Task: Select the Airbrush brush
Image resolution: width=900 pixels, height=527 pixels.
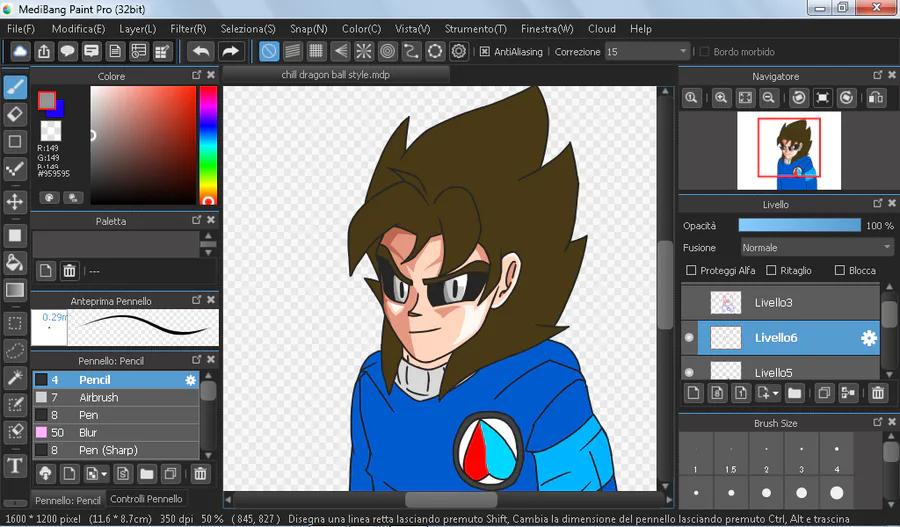Action: pos(116,397)
